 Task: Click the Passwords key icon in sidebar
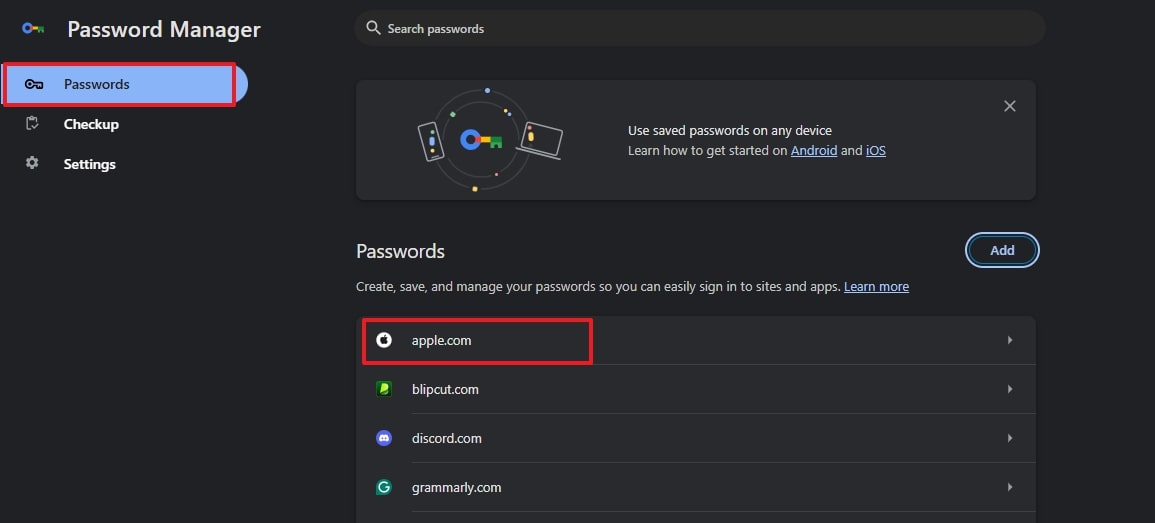pos(34,85)
